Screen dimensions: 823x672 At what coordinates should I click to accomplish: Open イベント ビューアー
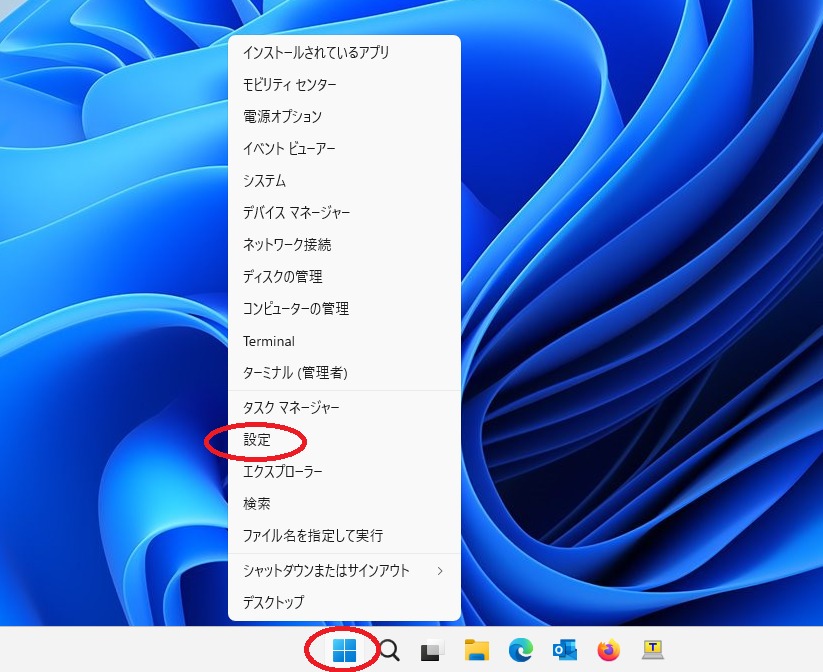(344, 149)
